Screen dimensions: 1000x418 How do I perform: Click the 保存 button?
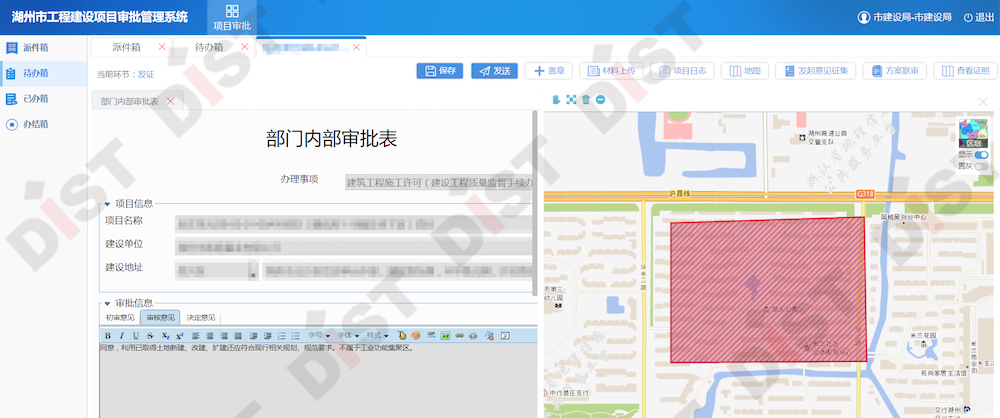441,71
